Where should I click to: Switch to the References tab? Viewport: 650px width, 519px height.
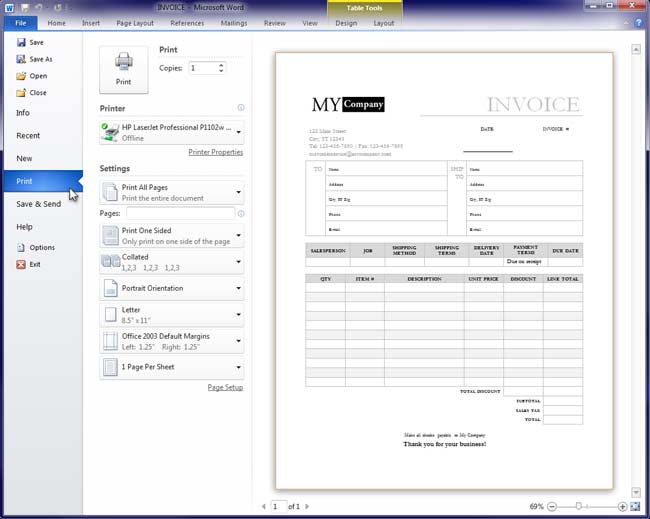187,23
